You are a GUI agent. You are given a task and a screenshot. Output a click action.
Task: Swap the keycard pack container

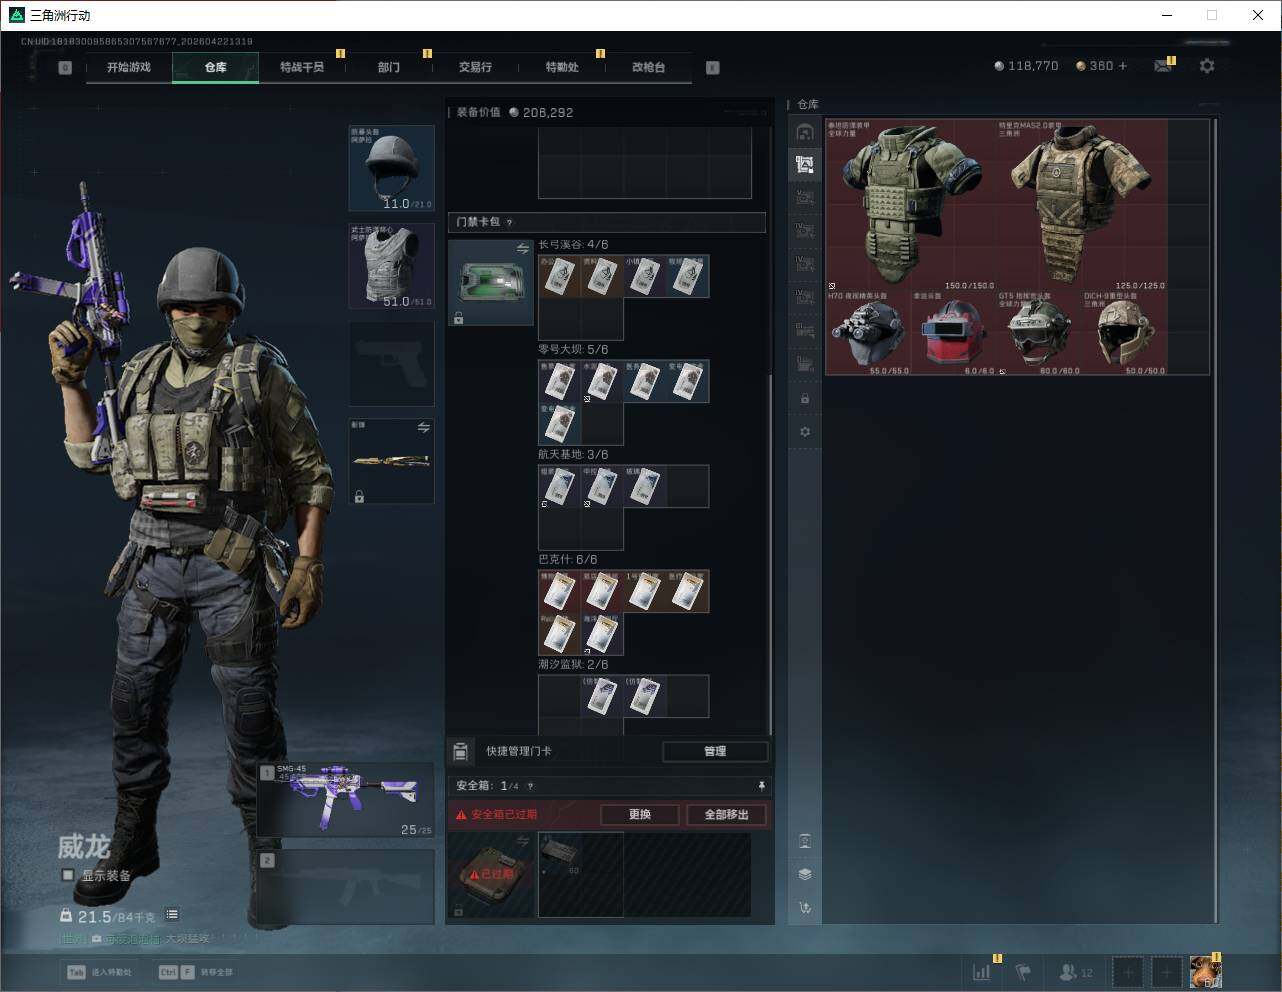[523, 248]
